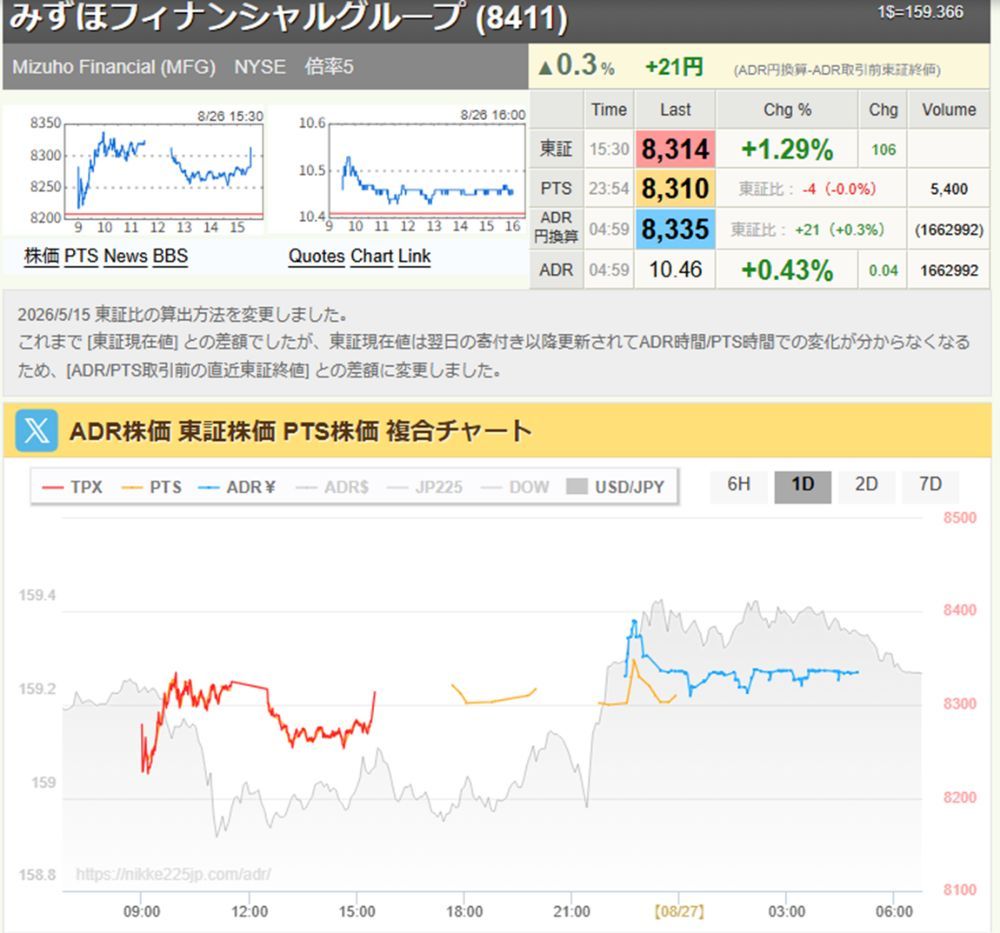1000x933 pixels.
Task: Click the Volume column header
Action: pyautogui.click(x=948, y=110)
